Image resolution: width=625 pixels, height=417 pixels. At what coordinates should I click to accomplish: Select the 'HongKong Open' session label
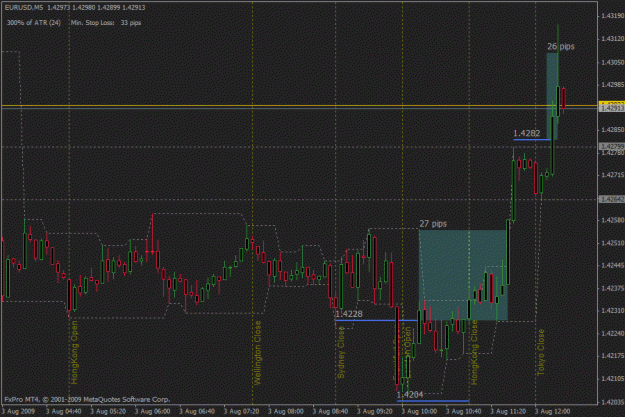click(x=75, y=352)
